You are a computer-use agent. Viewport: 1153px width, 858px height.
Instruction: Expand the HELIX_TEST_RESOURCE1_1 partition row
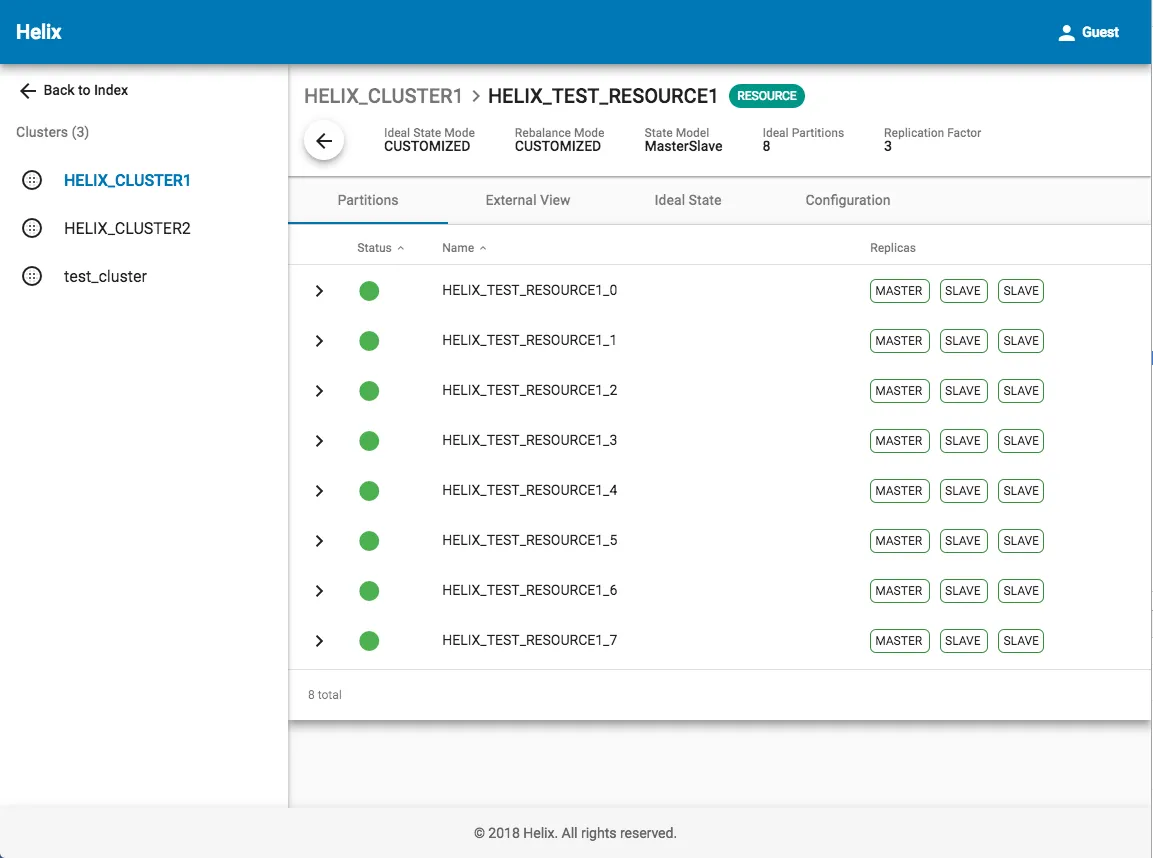(x=319, y=341)
